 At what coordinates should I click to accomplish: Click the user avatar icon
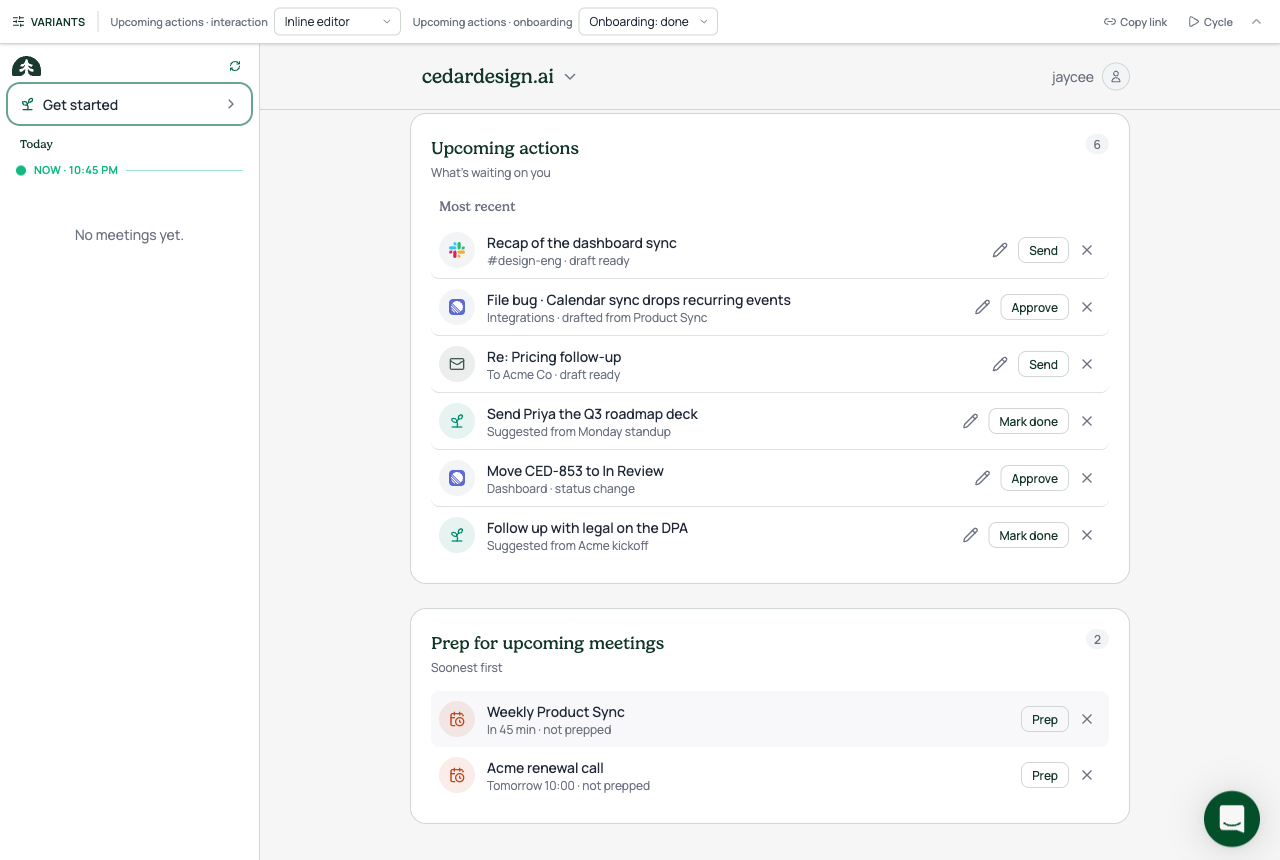(1116, 77)
